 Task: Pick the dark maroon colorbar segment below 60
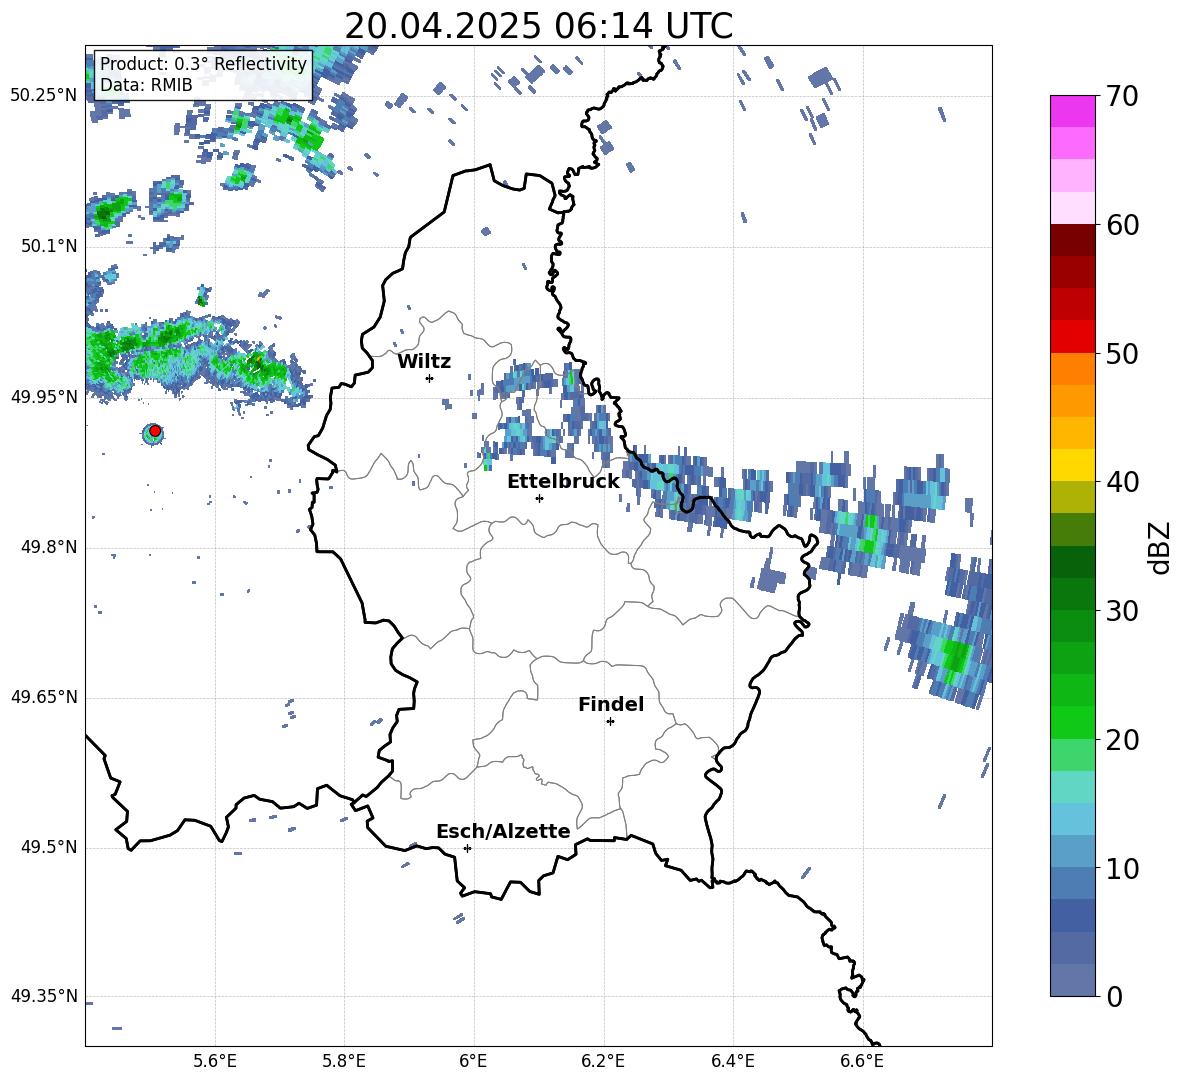[x=1072, y=240]
